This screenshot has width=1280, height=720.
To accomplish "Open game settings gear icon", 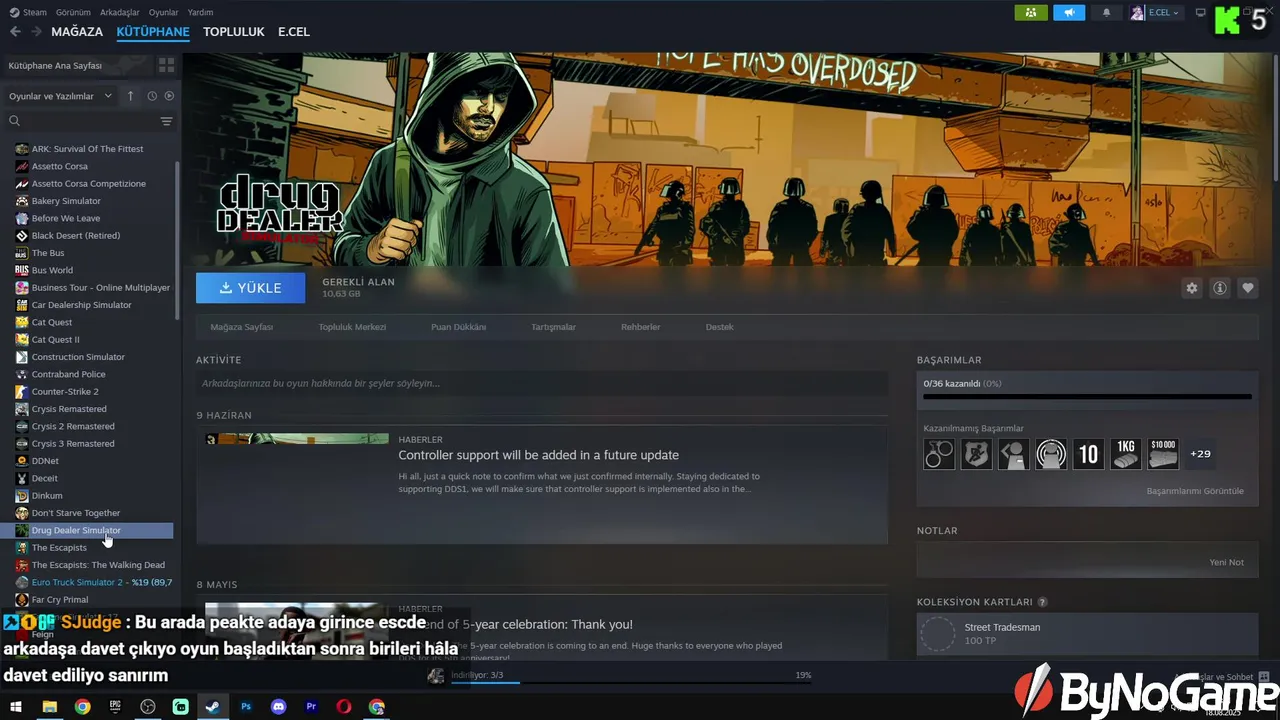I will 1192,288.
